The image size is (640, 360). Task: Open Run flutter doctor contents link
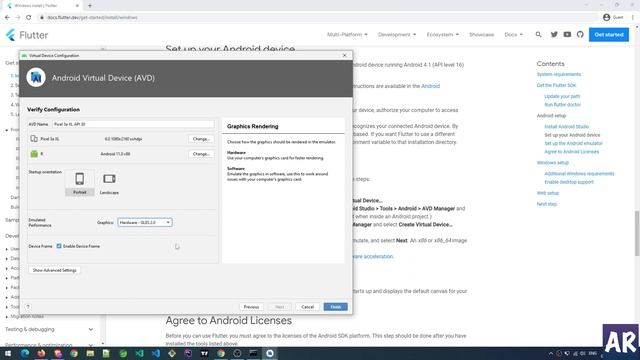562,104
